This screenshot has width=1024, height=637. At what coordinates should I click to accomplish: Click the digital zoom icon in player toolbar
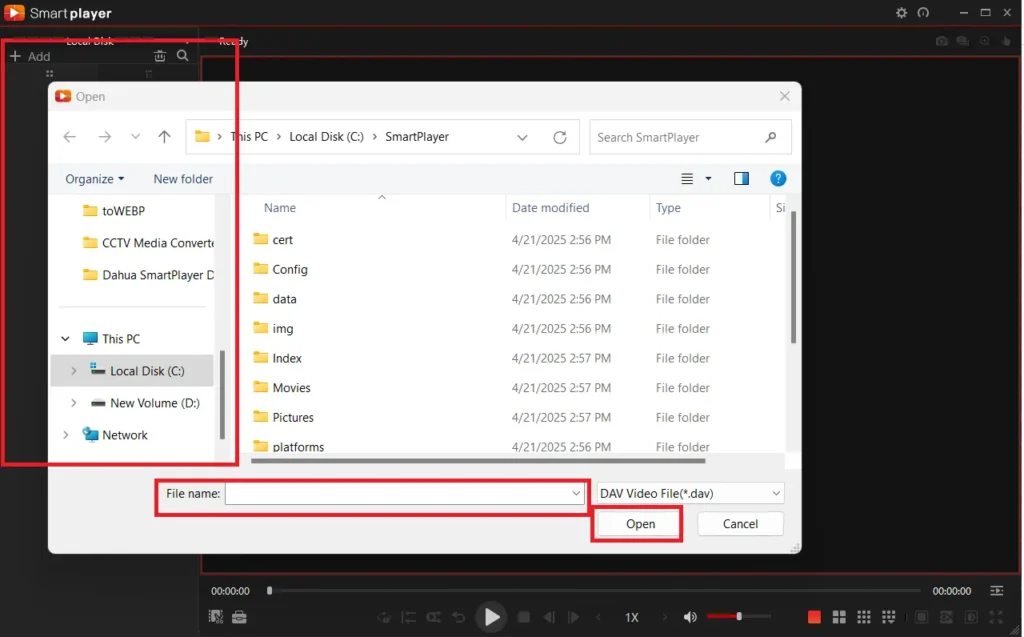985,41
